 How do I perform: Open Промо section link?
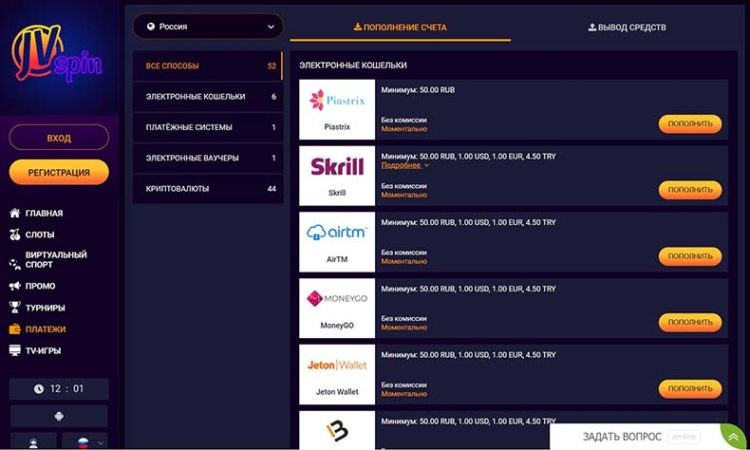pos(40,286)
